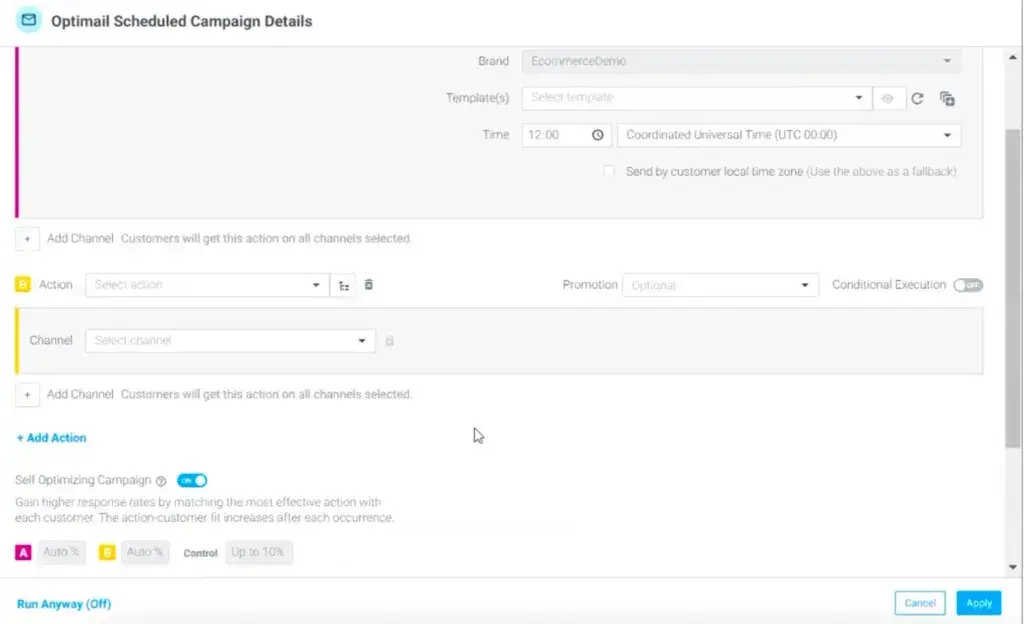The width and height of the screenshot is (1024, 624).
Task: Click the Cancel button
Action: point(919,603)
